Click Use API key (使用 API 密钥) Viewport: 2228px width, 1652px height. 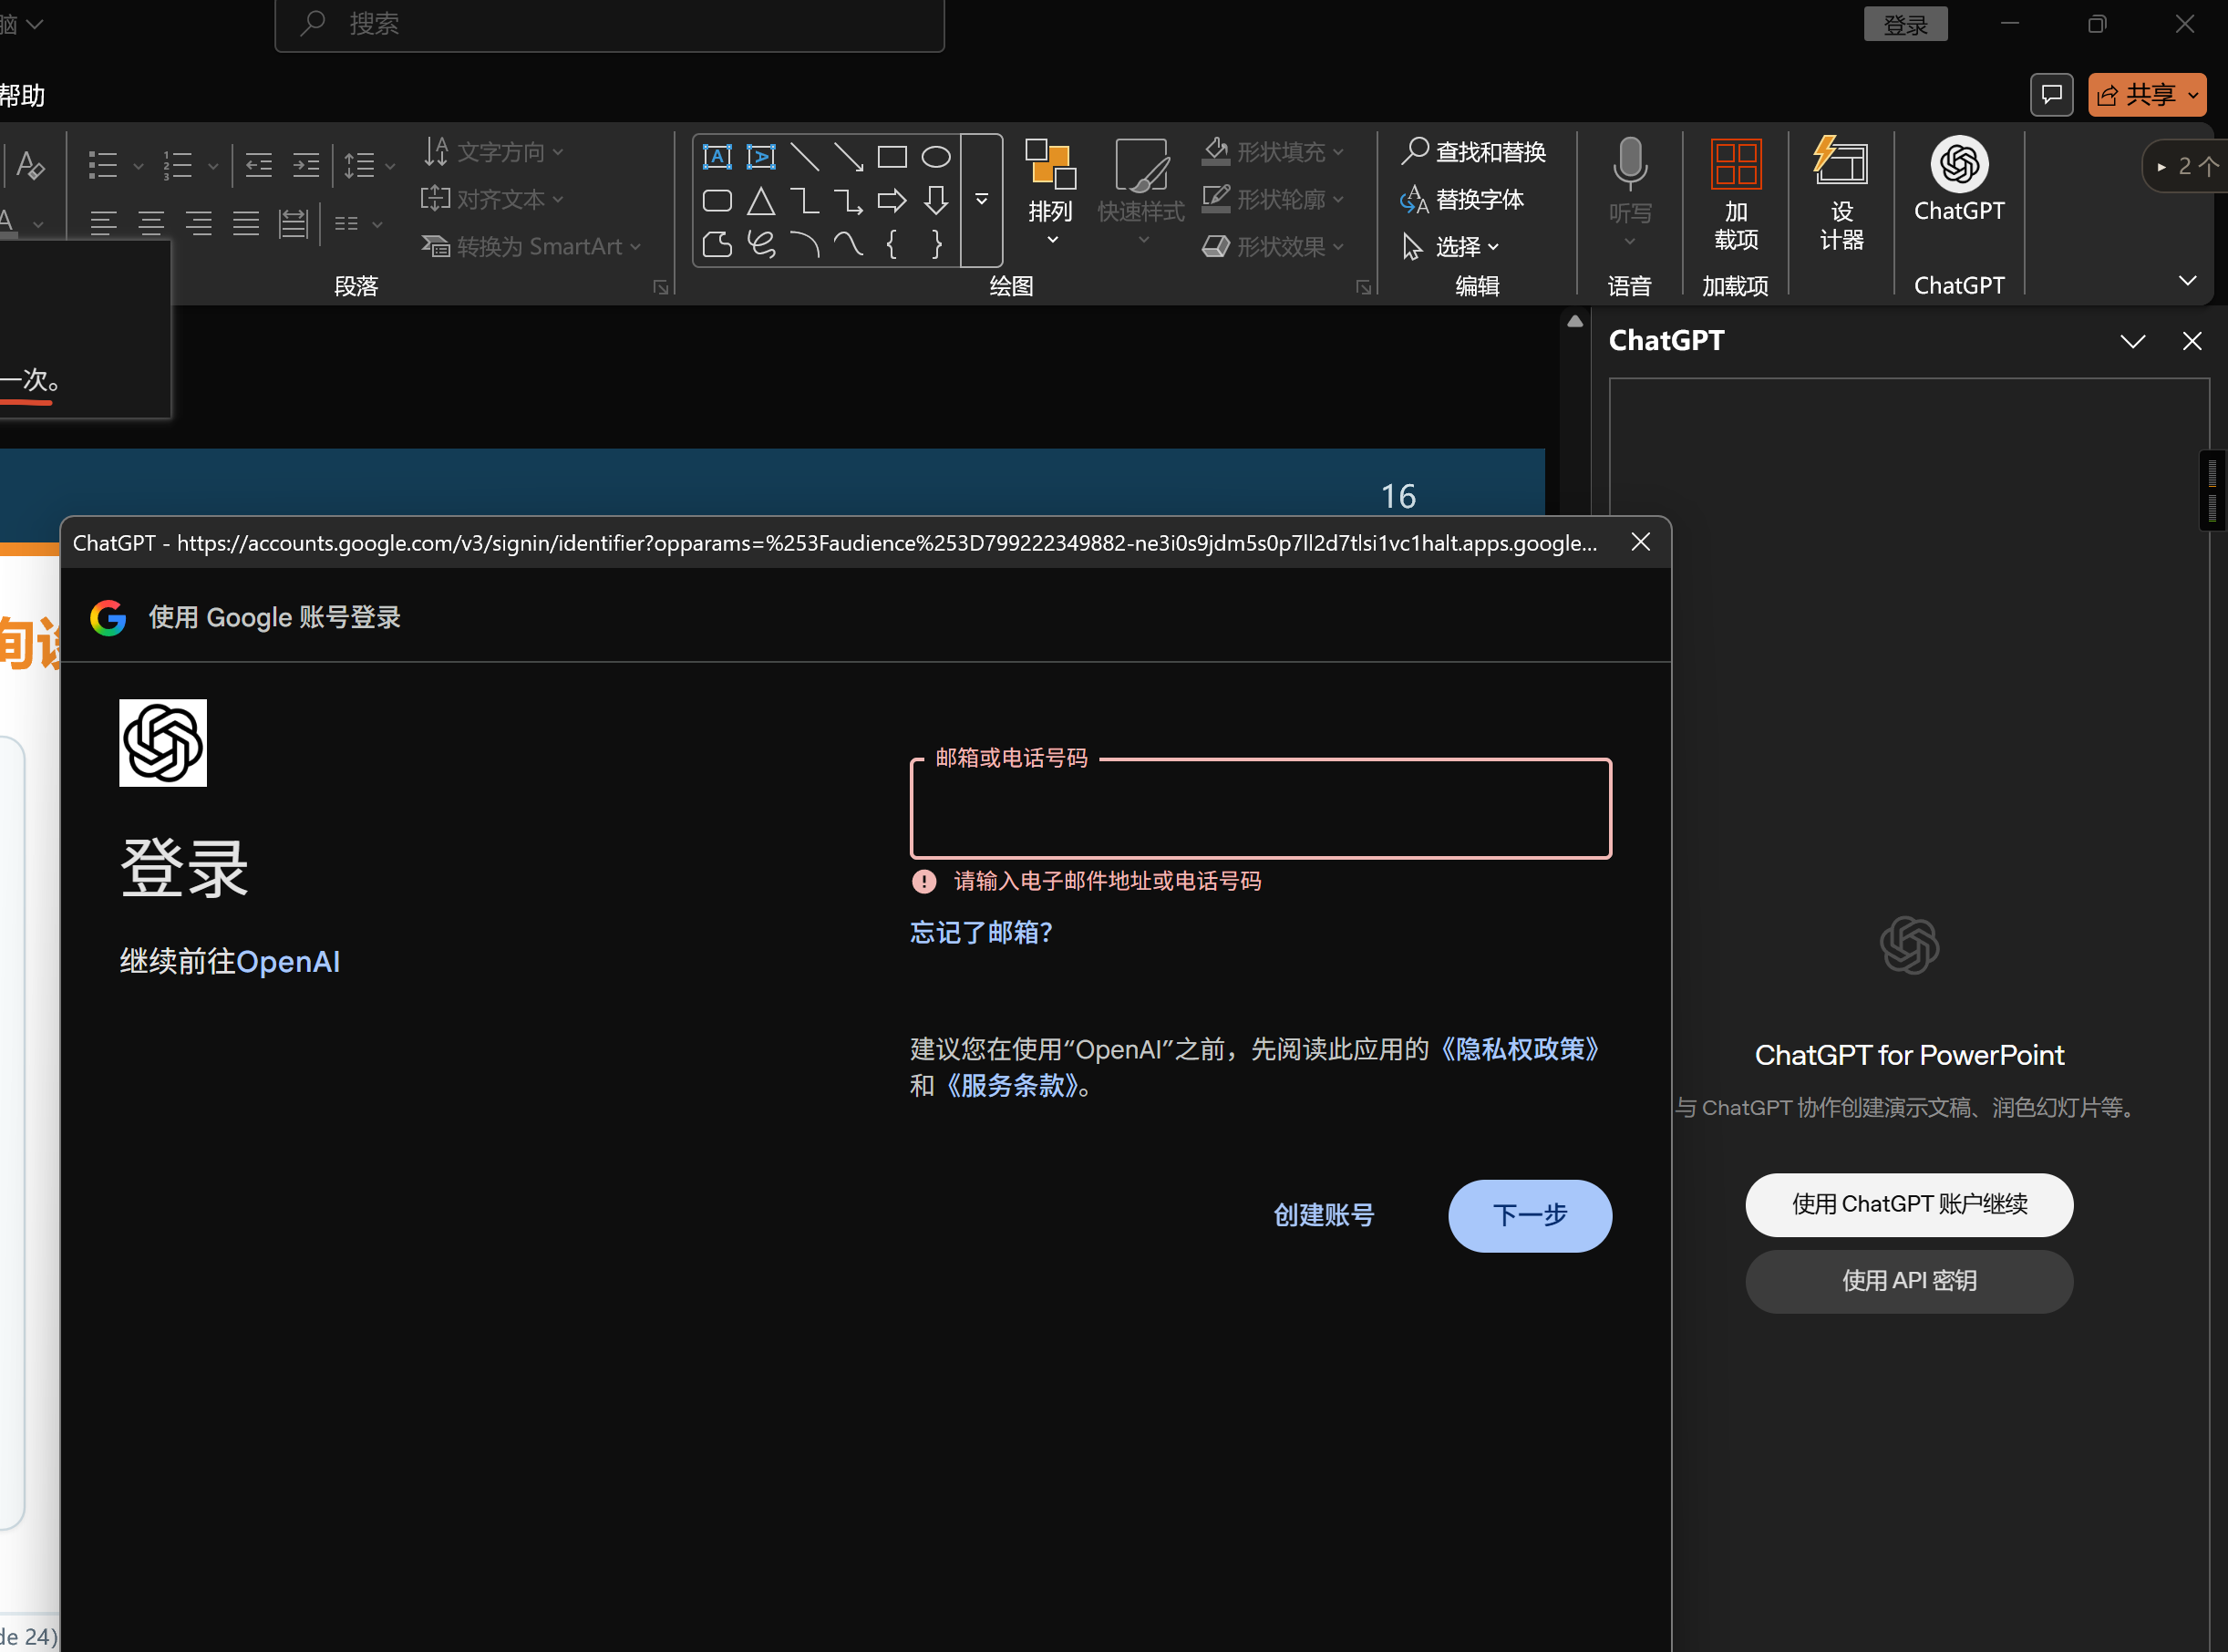pos(1909,1282)
